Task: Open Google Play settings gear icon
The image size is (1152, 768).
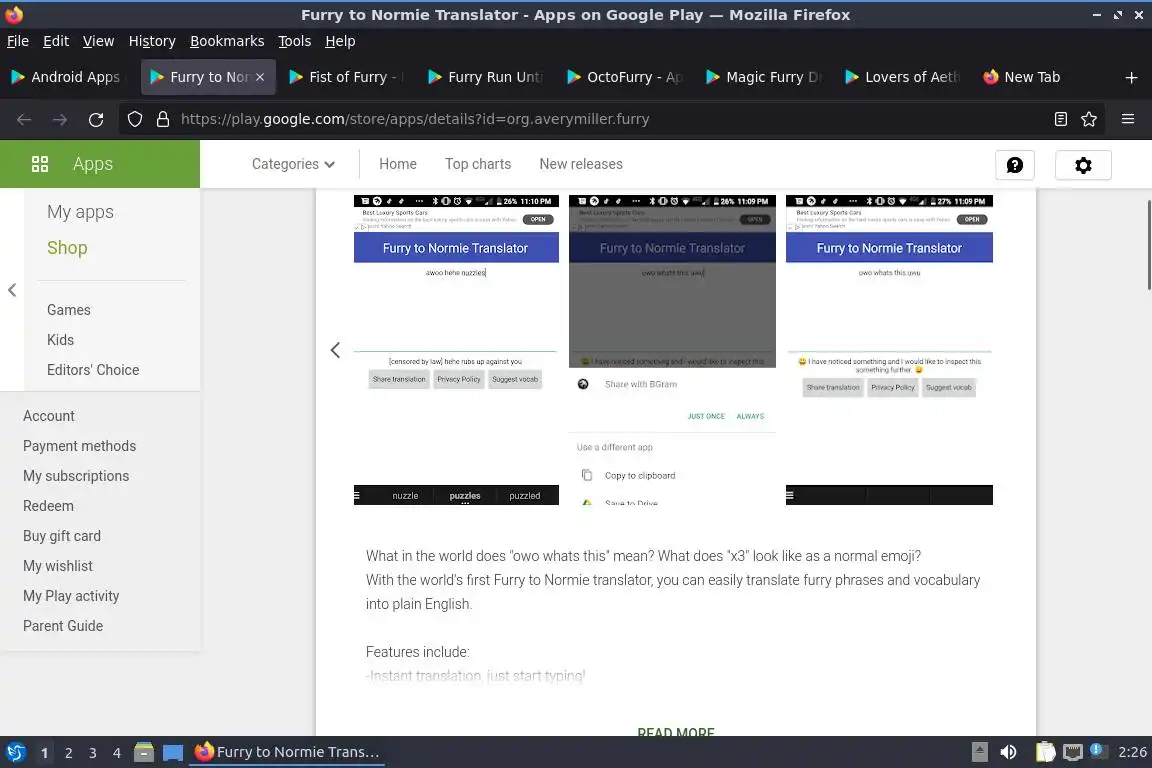Action: (1083, 165)
